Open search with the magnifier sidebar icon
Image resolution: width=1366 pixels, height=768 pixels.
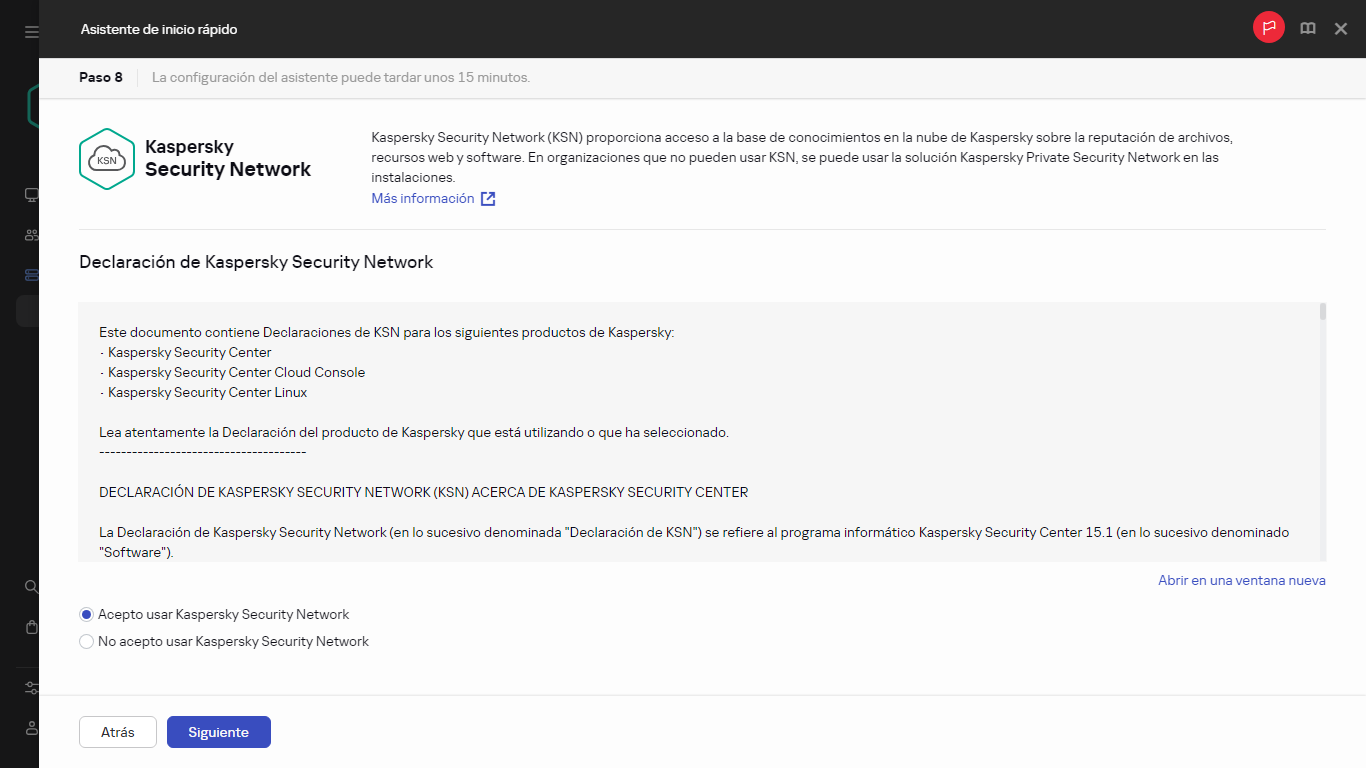point(30,587)
